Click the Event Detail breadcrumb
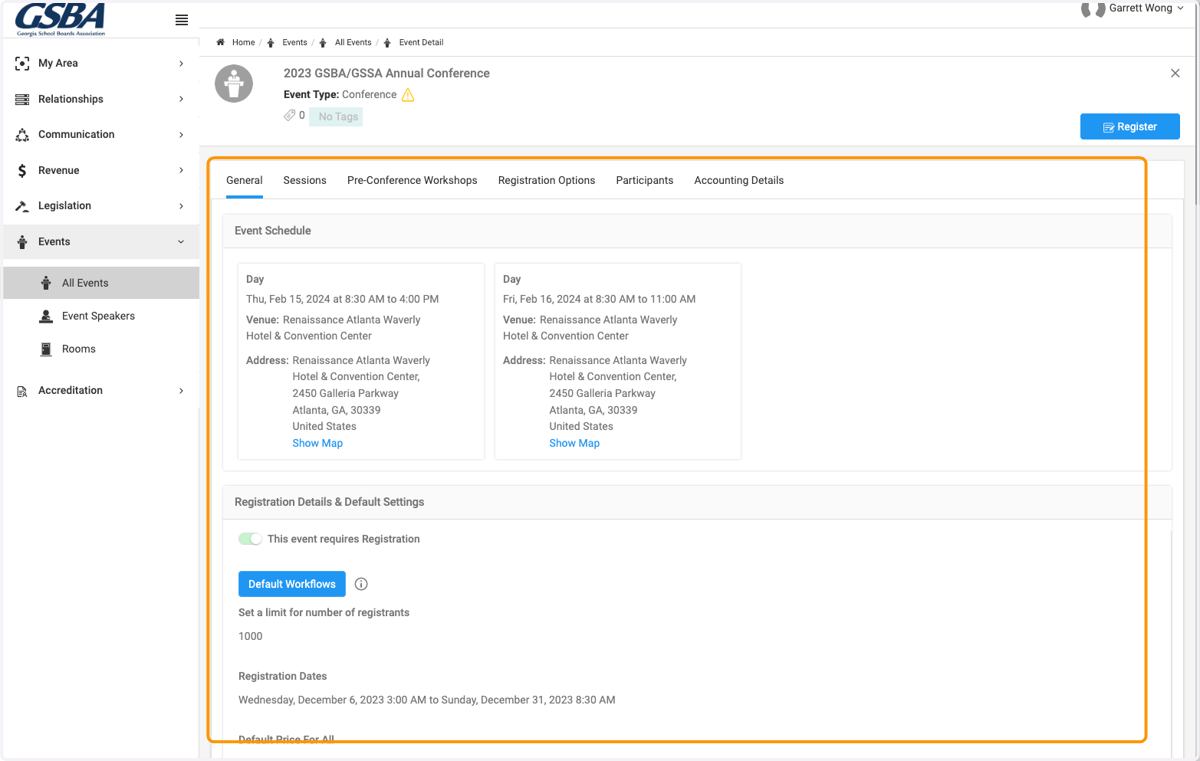Viewport: 1200px width, 761px height. tap(421, 42)
